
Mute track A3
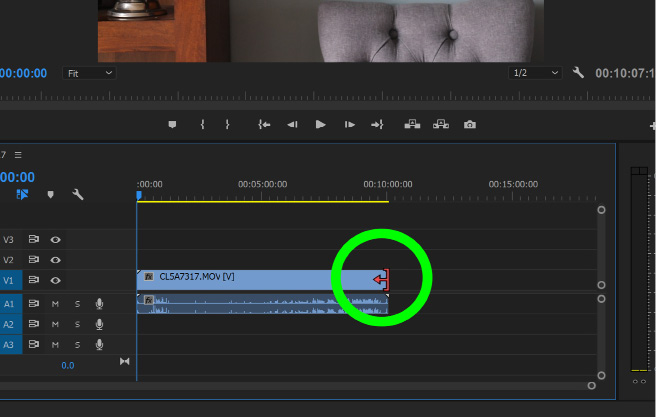(x=55, y=345)
